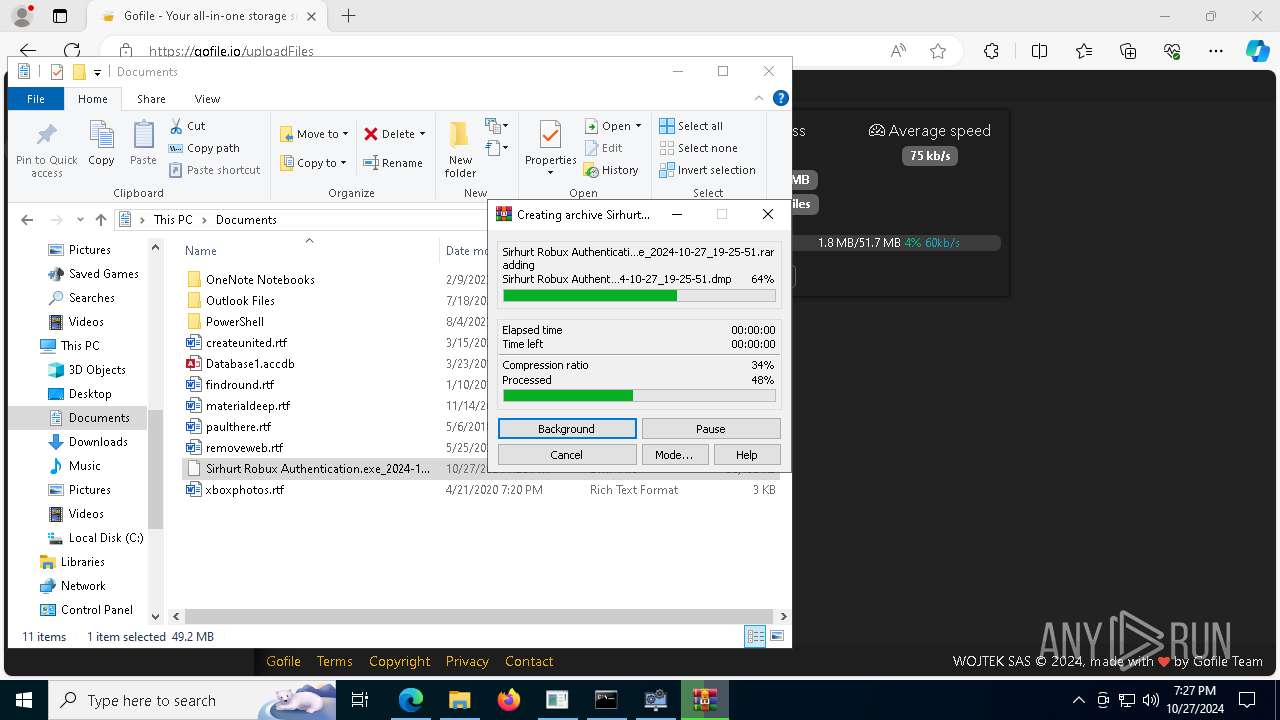This screenshot has width=1280, height=720.
Task: Click Copy path in the ribbon
Action: tap(204, 148)
